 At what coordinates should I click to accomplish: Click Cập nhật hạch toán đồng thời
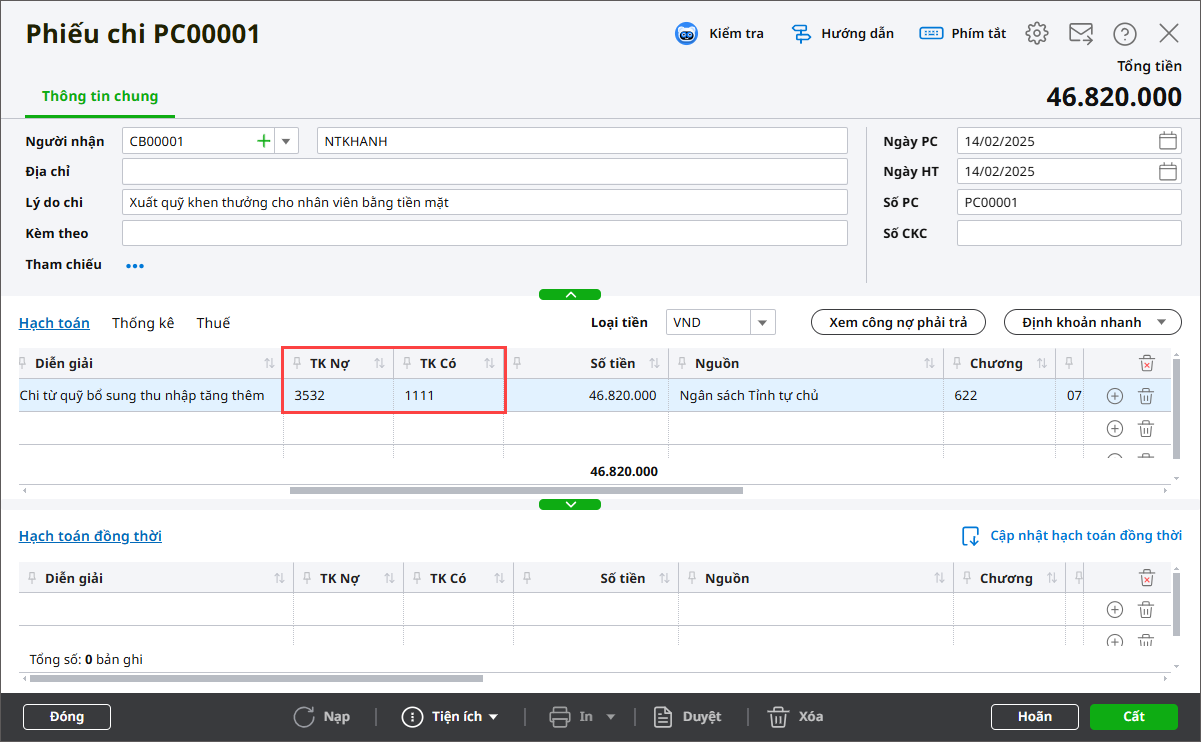tap(1072, 536)
